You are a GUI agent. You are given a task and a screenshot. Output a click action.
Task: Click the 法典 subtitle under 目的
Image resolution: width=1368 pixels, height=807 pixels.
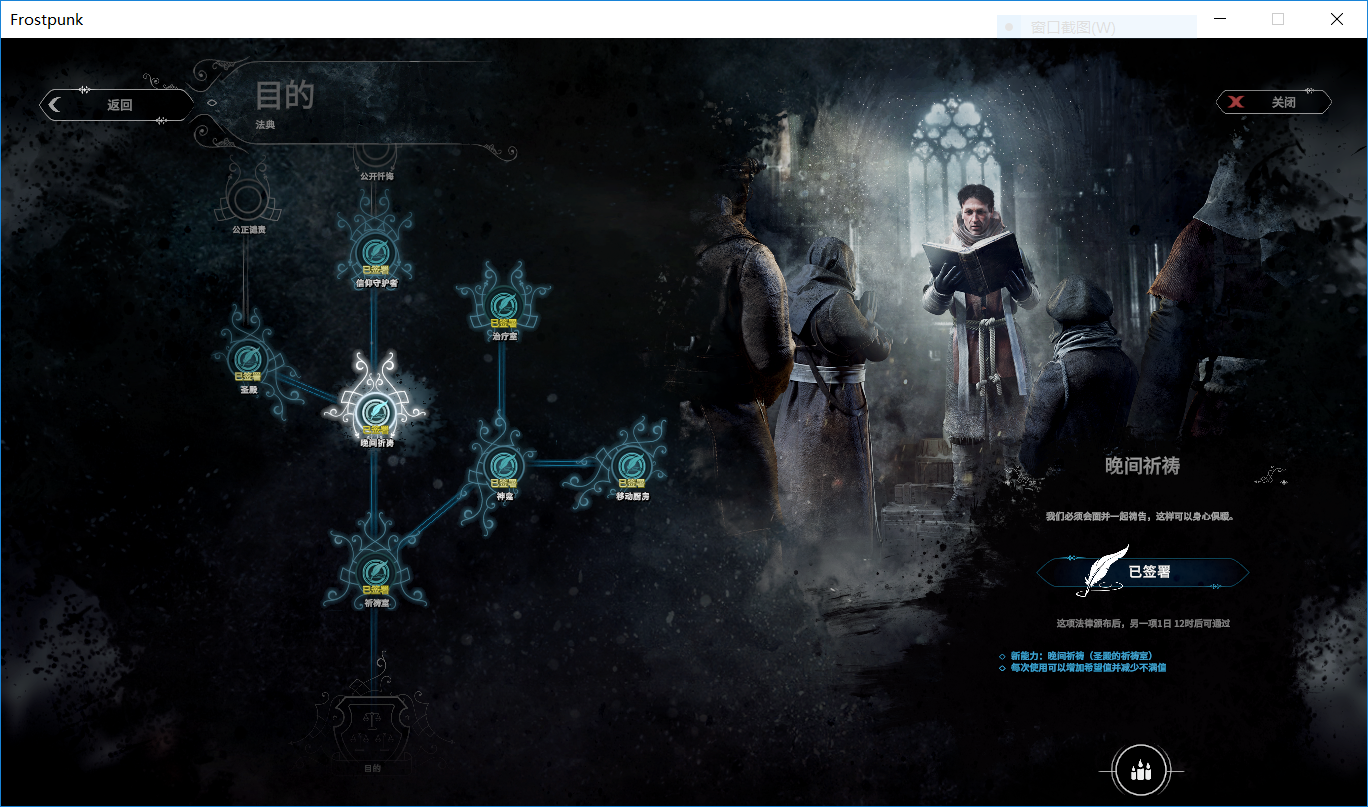coord(264,125)
